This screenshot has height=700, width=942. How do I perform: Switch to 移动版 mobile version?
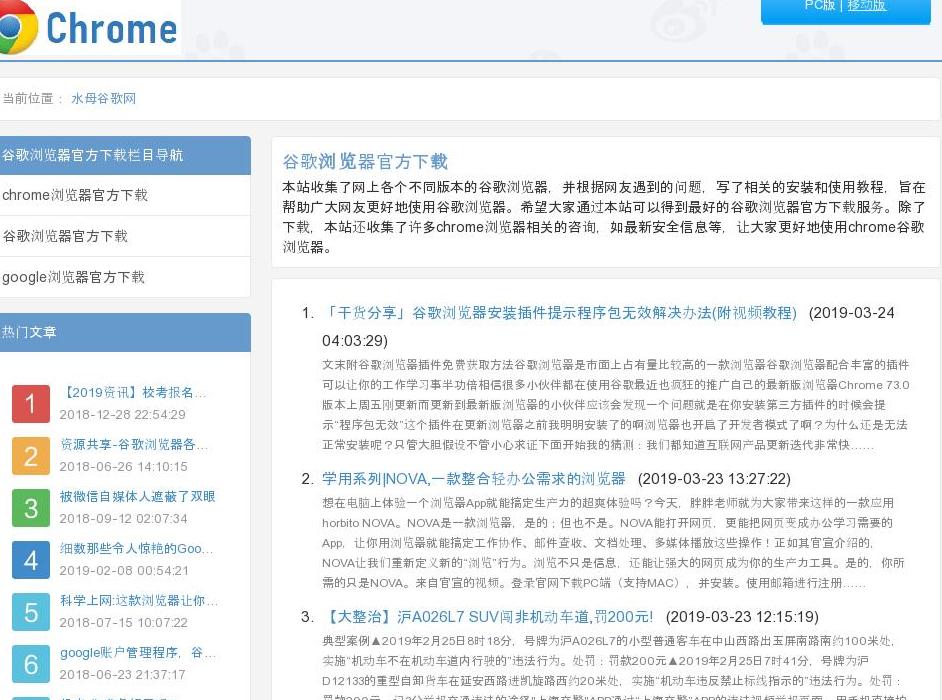click(866, 5)
